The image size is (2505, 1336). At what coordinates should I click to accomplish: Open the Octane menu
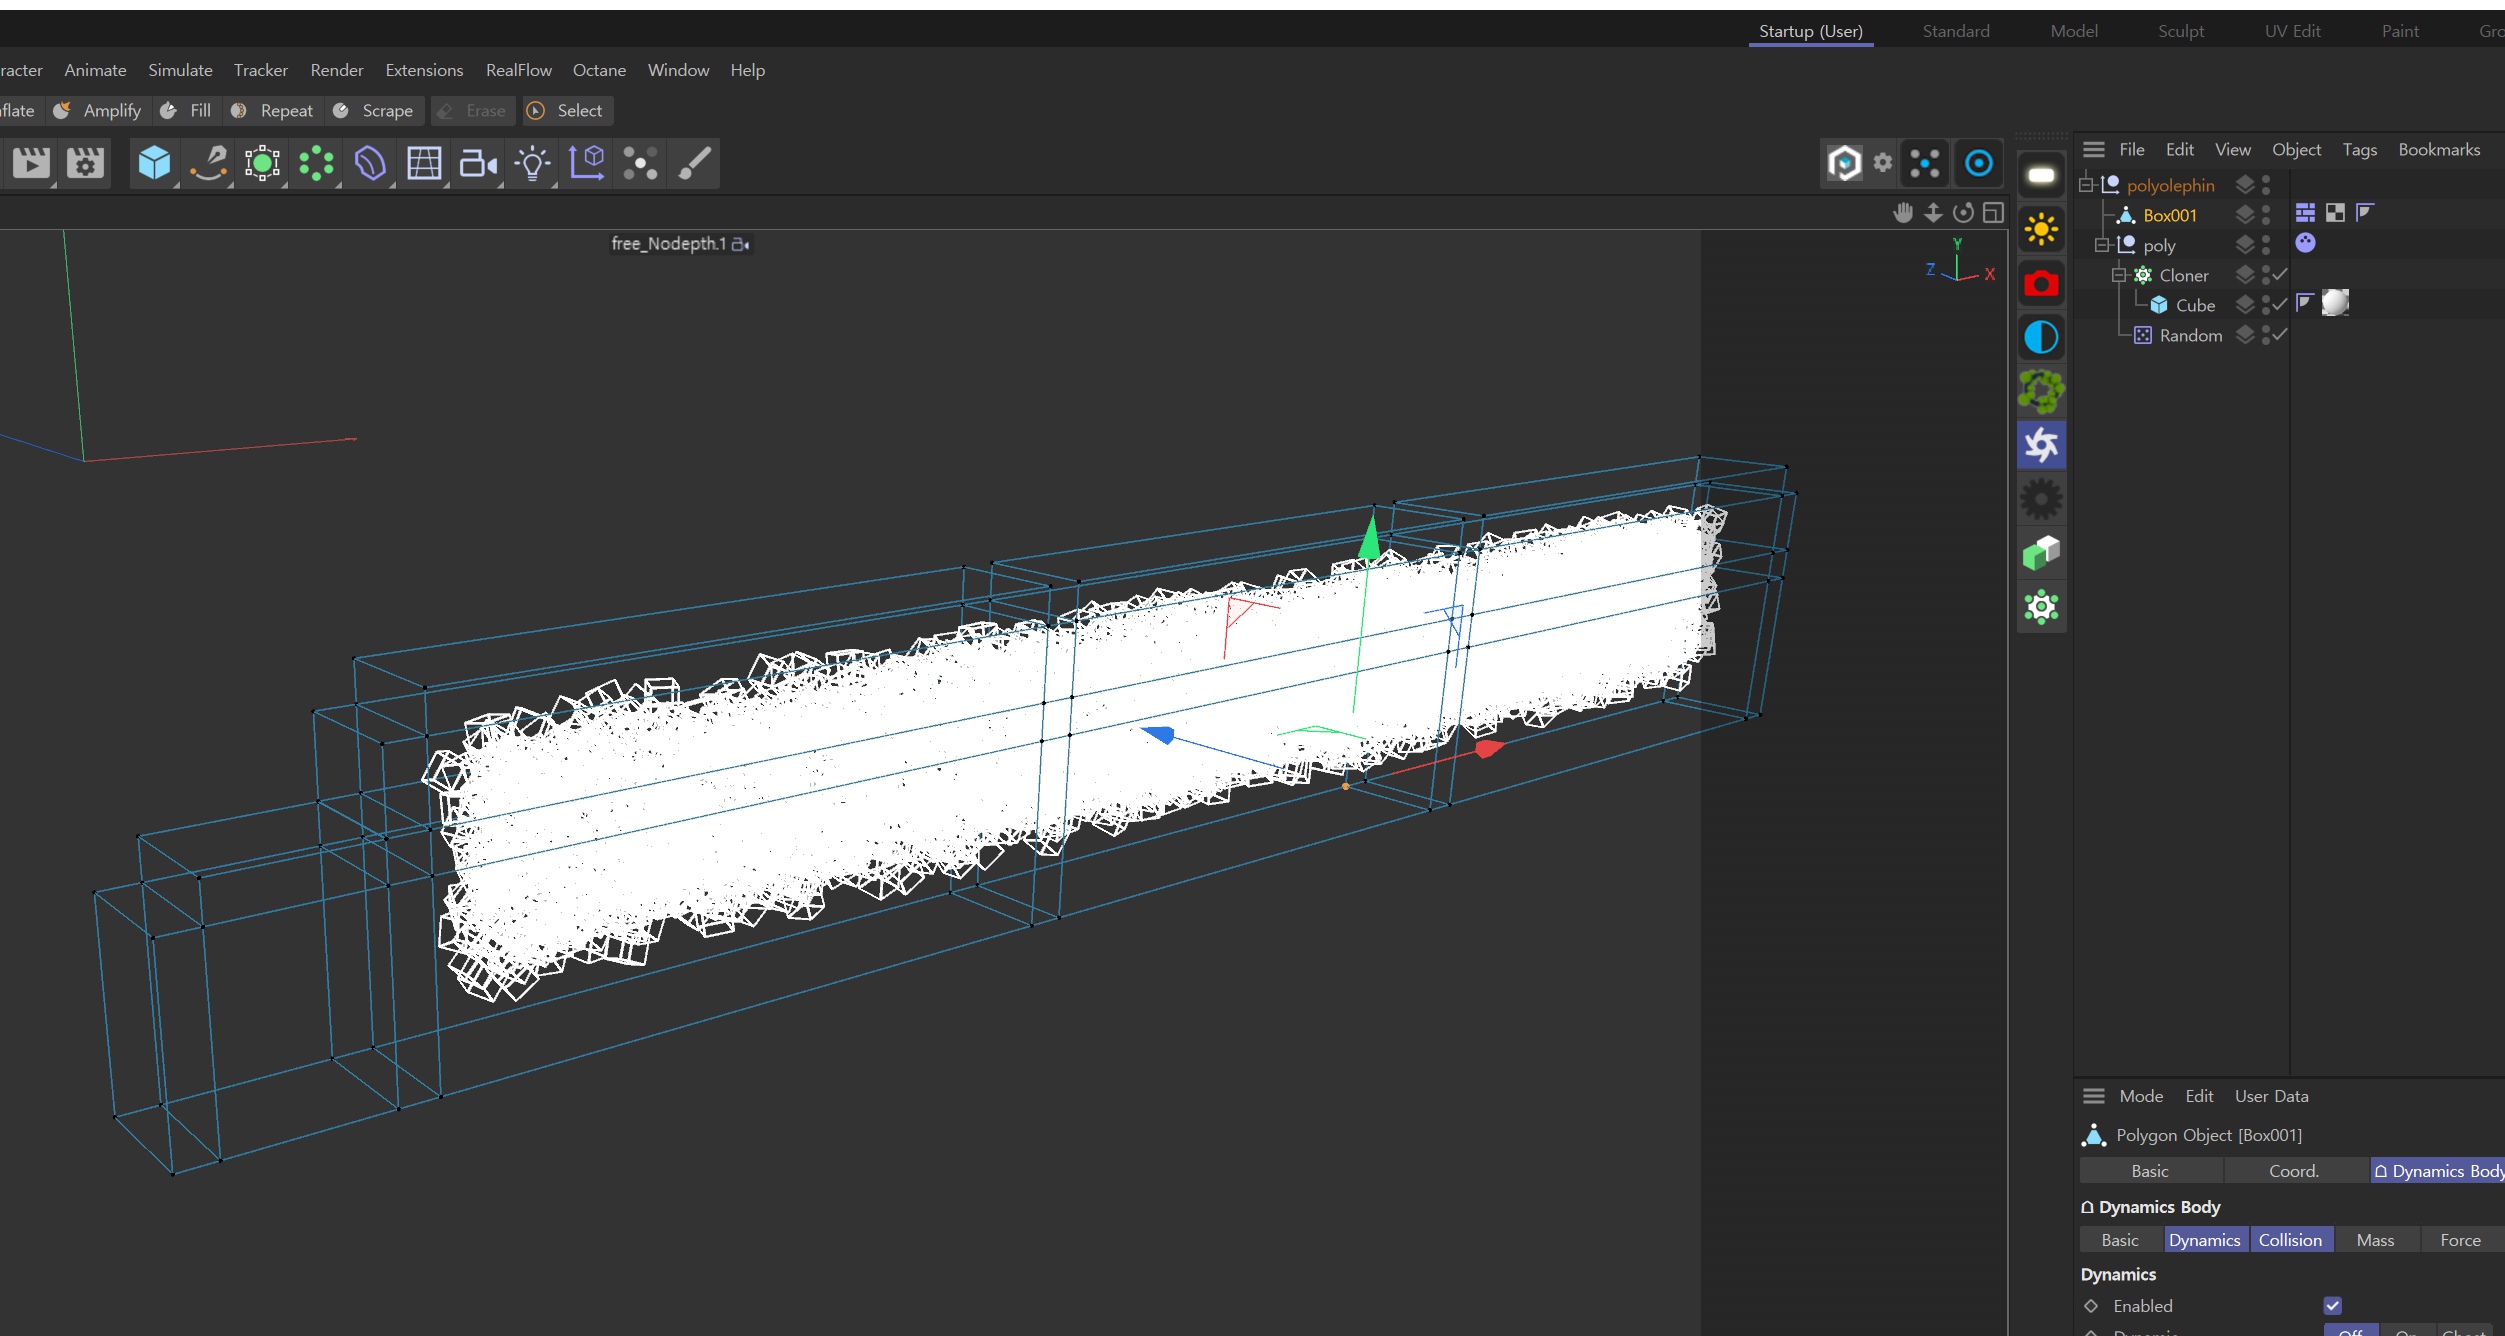599,70
